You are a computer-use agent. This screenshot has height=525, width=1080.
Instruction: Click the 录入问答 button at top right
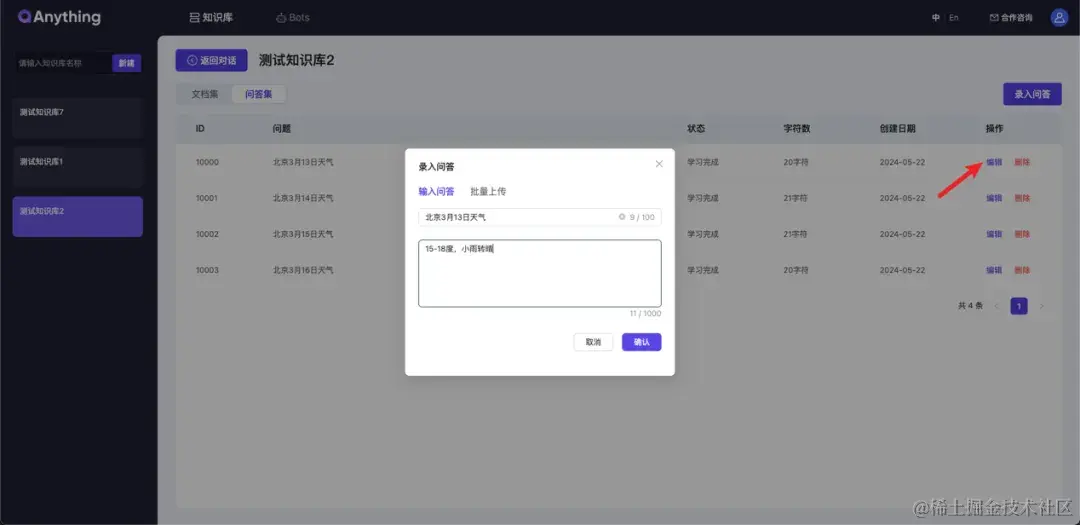1032,94
